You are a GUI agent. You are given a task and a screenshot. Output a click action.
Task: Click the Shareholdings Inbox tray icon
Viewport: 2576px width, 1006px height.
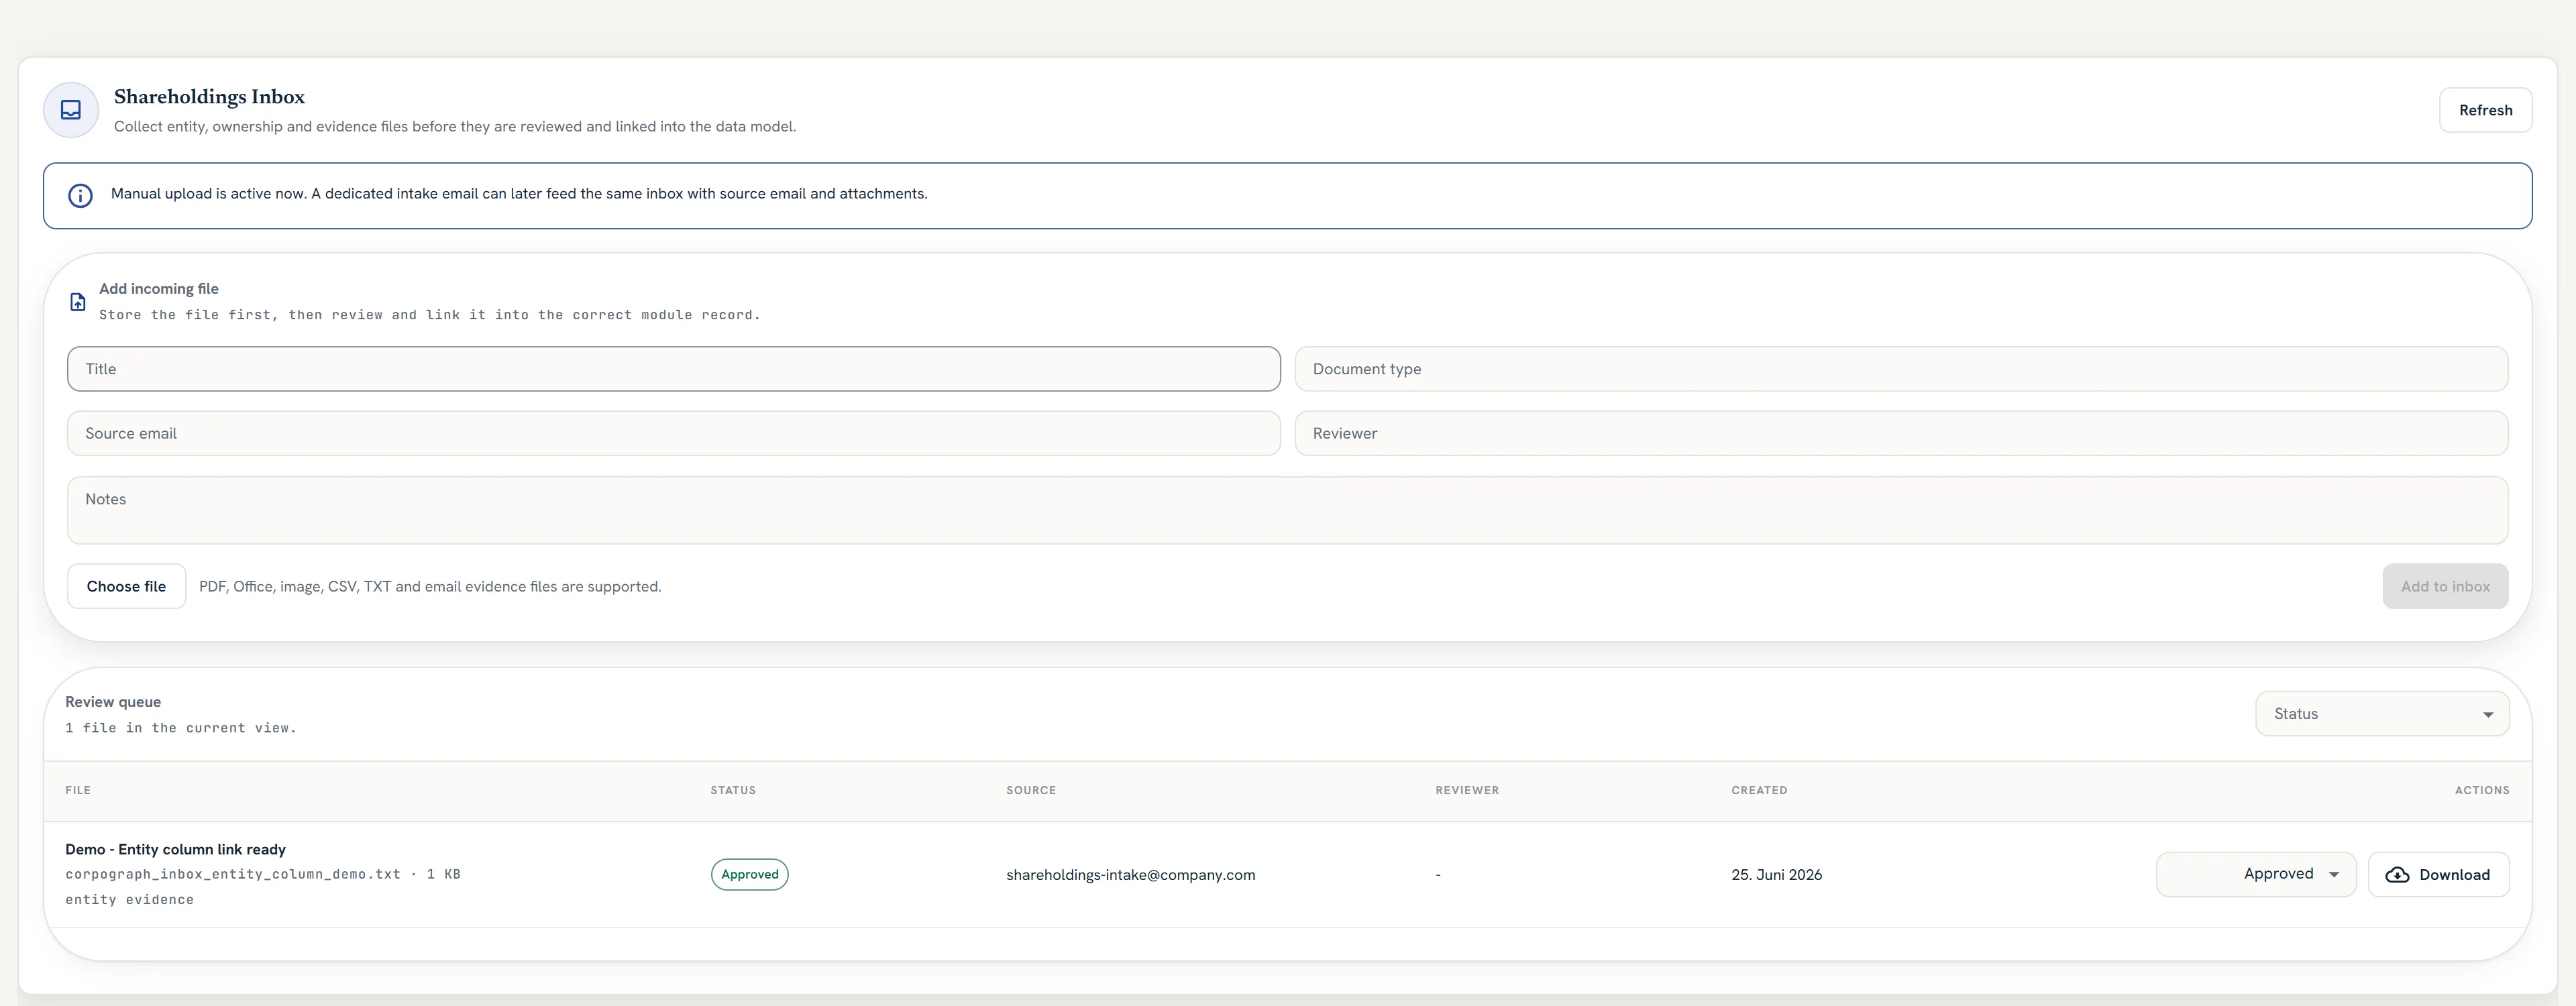(71, 110)
